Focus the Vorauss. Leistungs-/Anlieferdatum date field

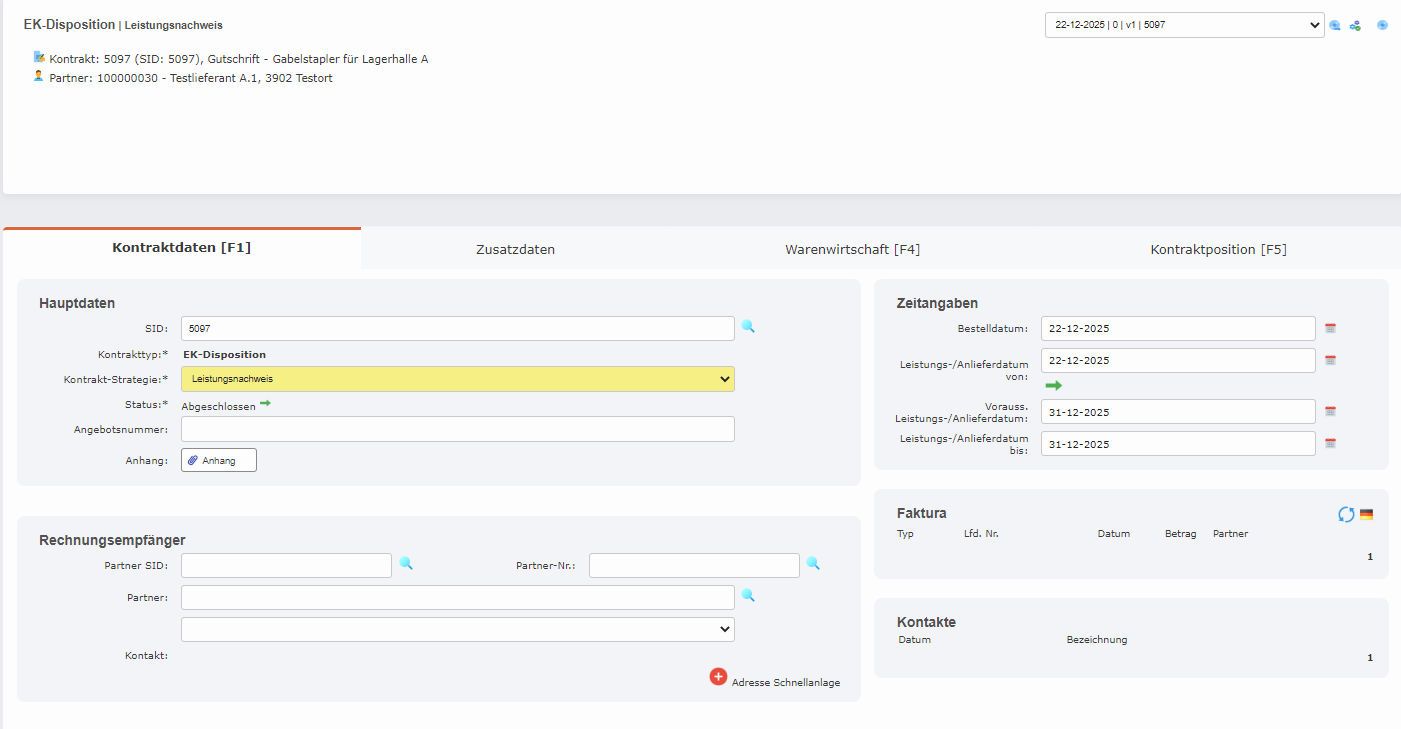coord(1177,412)
